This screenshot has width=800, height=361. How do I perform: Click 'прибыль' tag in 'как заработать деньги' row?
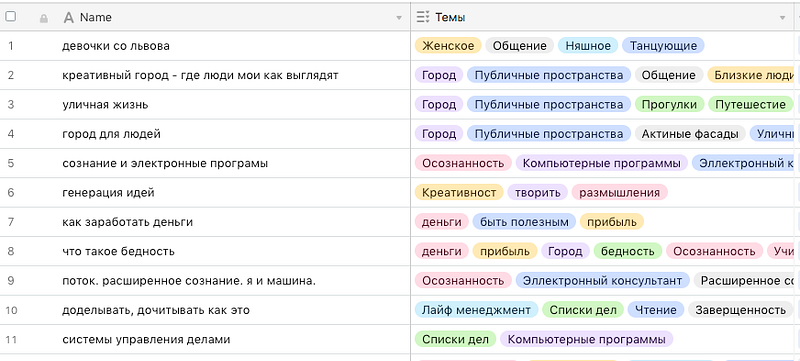(x=612, y=222)
